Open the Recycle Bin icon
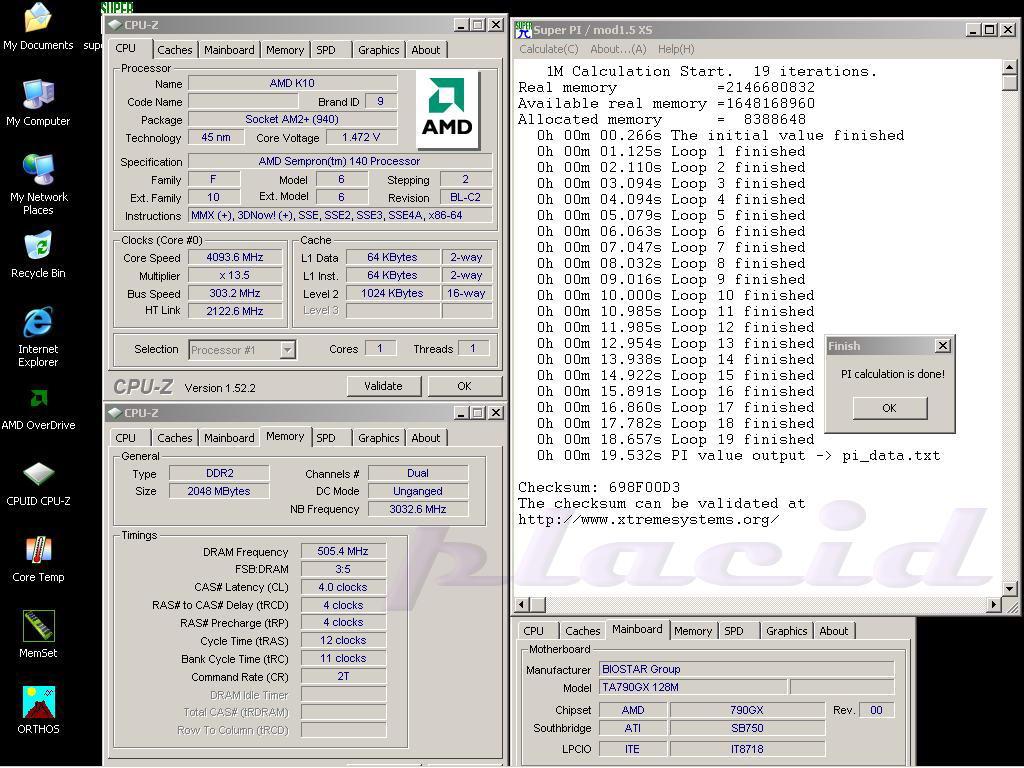This screenshot has height=768, width=1024. point(38,254)
